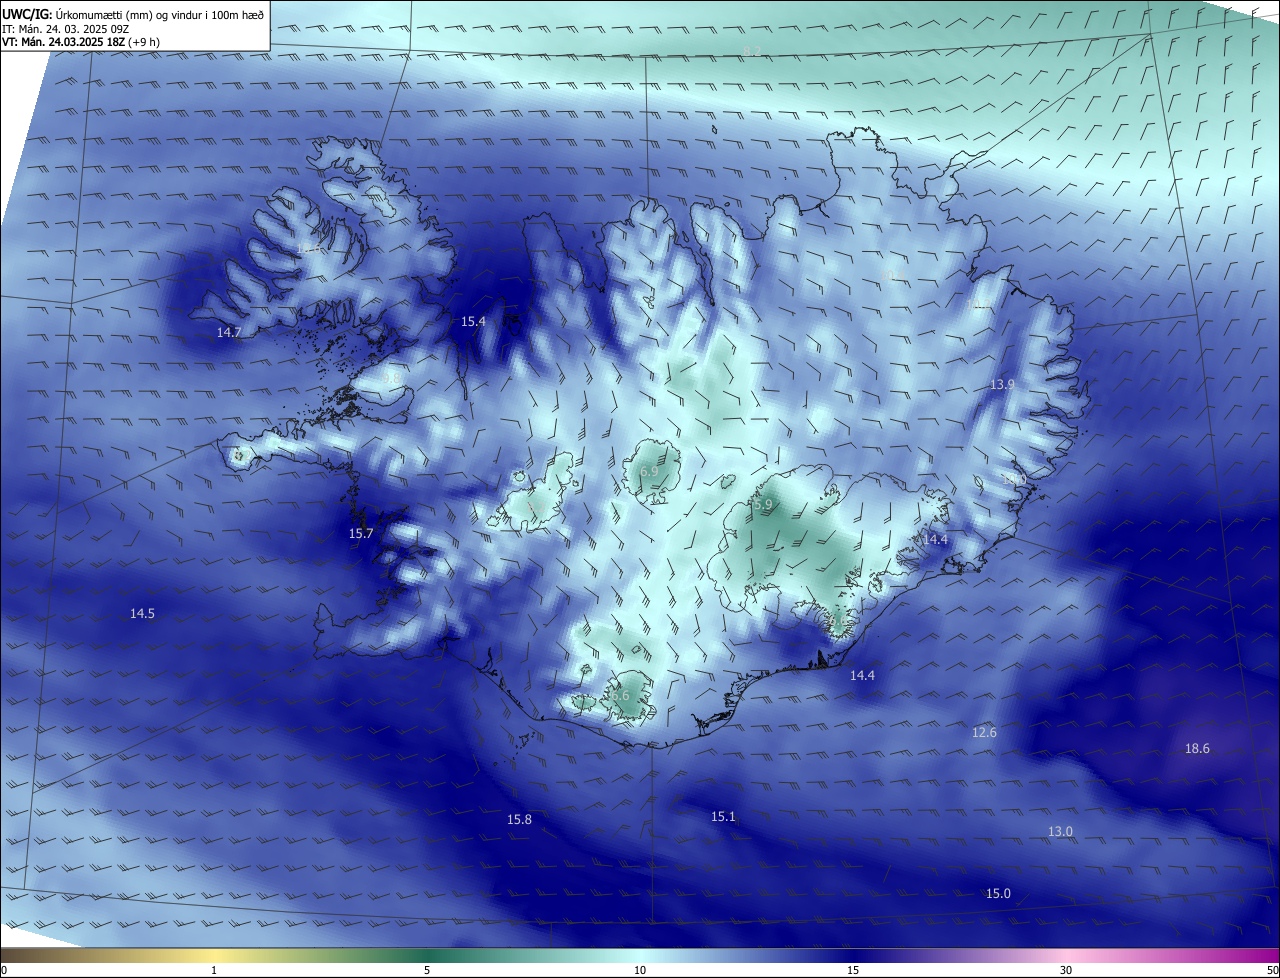Image resolution: width=1280 pixels, height=978 pixels.
Task: Click the 18.6 value label
Action: pyautogui.click(x=1197, y=748)
